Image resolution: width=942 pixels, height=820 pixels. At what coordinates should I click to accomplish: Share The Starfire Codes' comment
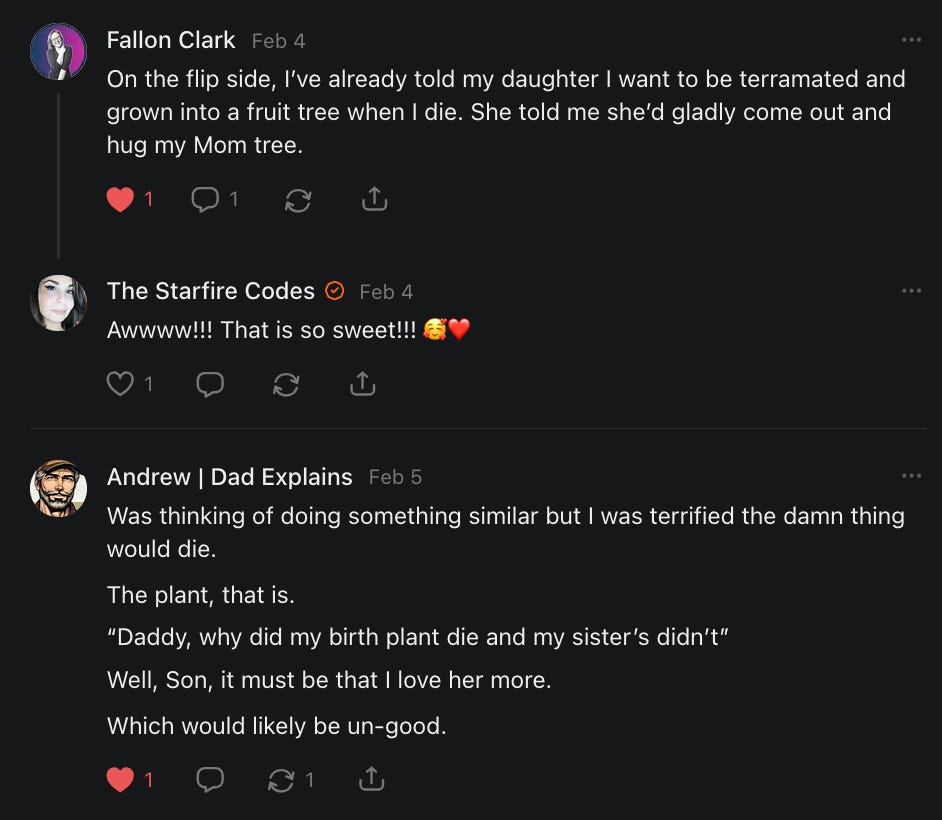[x=362, y=384]
